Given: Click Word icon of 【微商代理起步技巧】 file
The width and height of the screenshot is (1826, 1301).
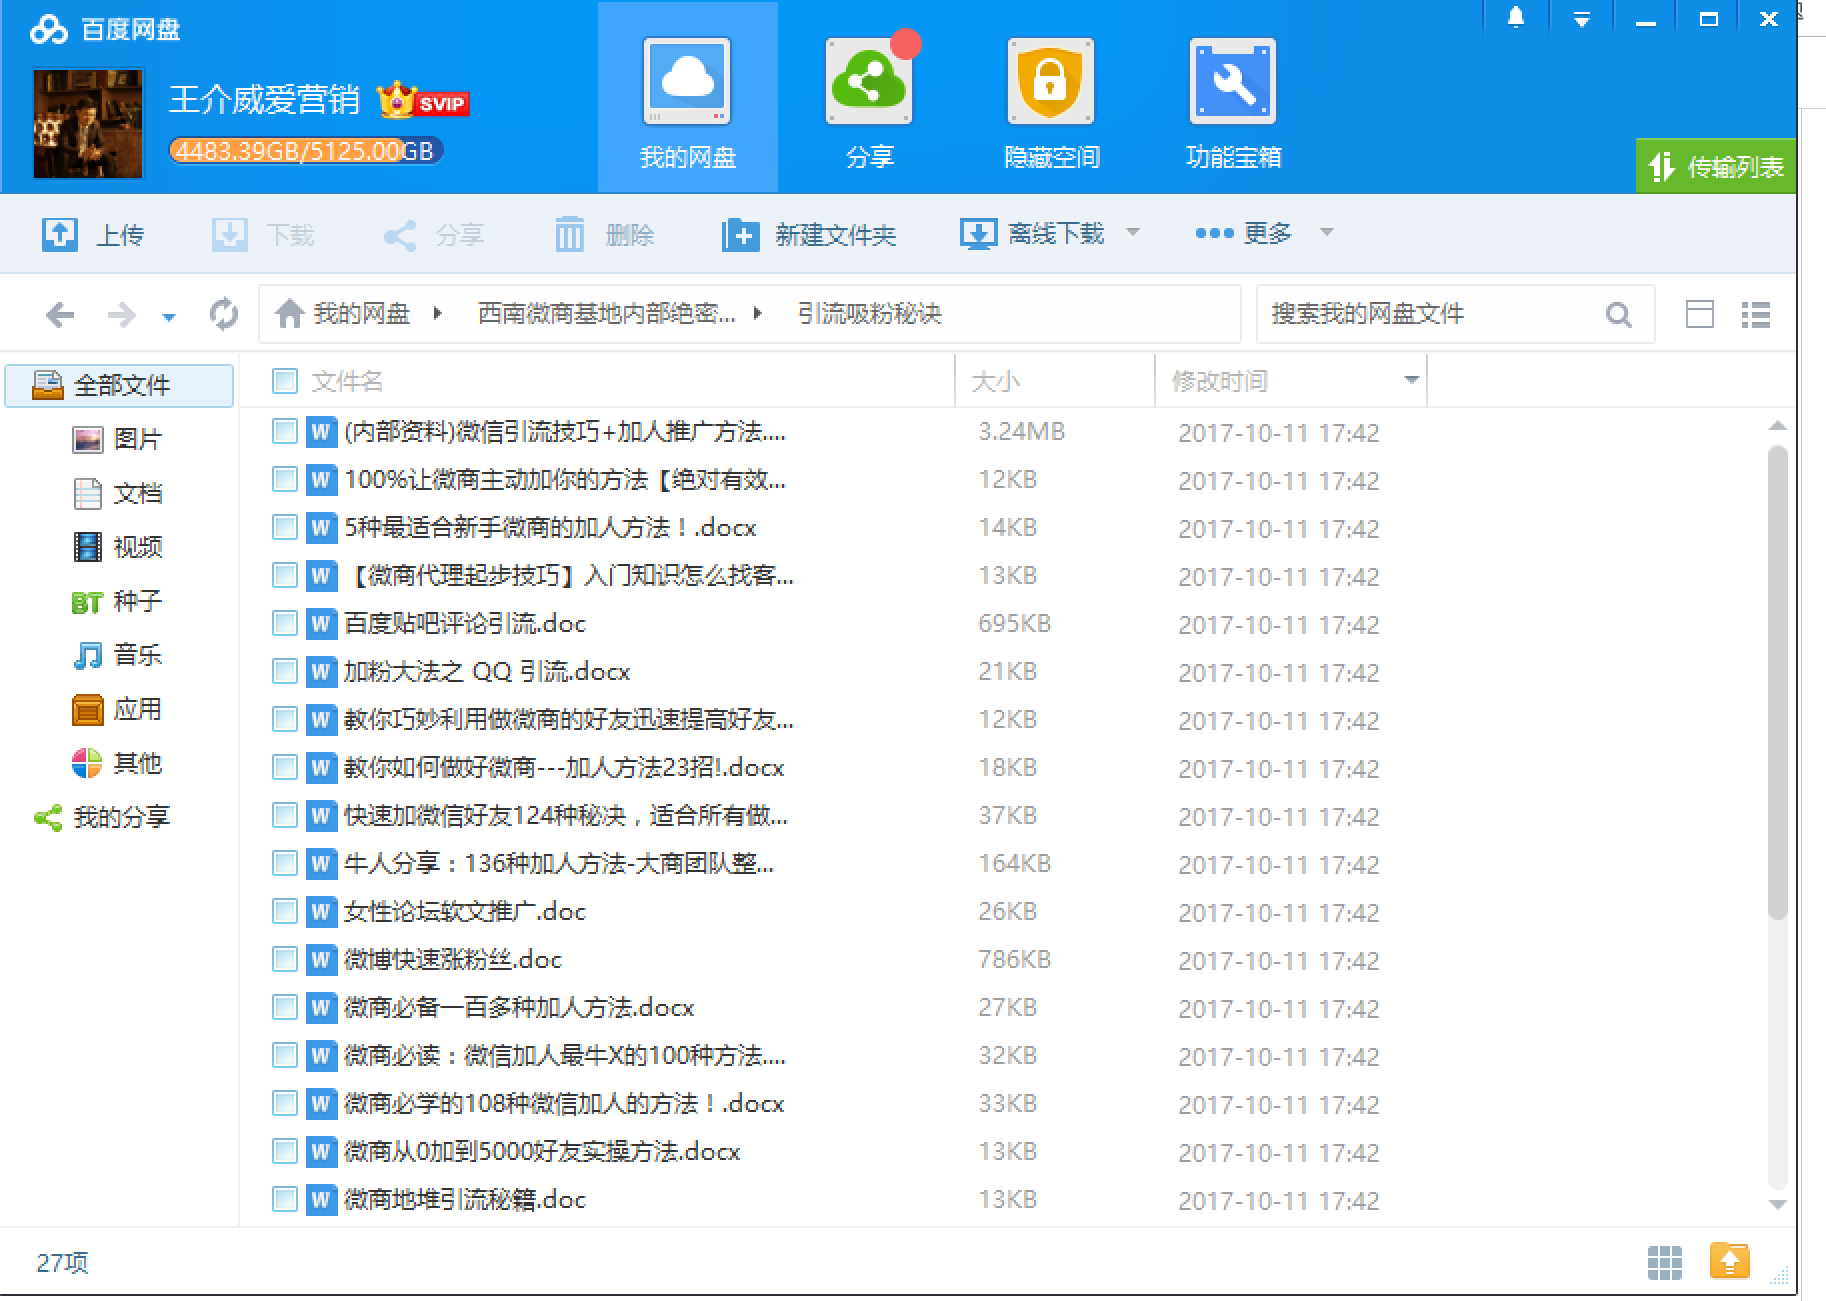Looking at the screenshot, I should click(320, 575).
